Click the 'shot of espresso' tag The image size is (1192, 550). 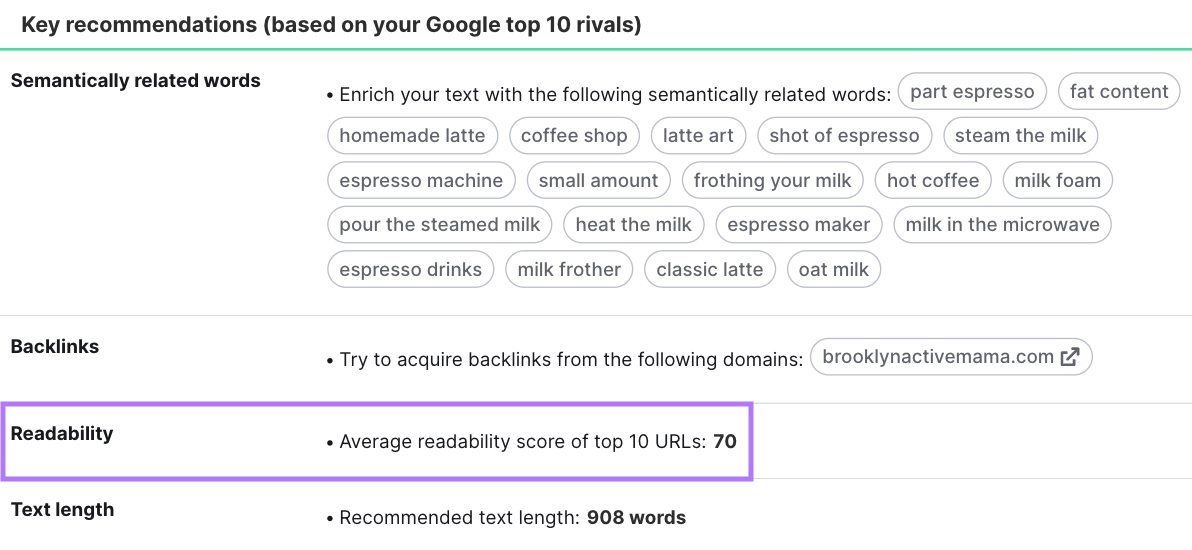click(844, 136)
